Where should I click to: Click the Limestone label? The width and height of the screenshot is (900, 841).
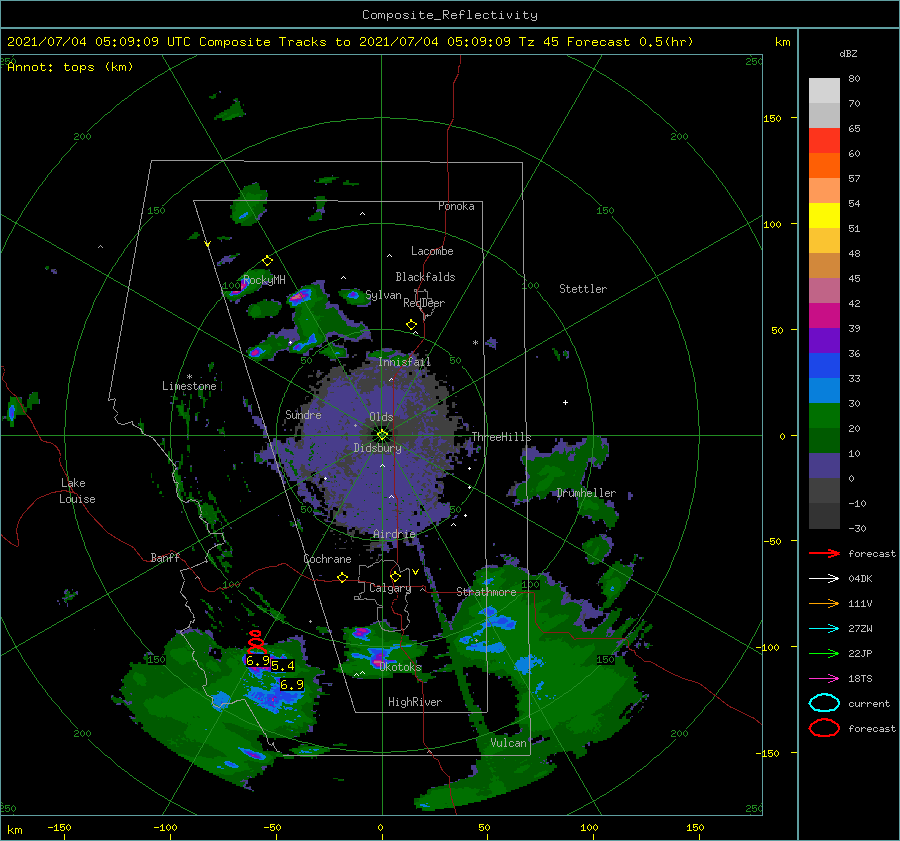click(x=189, y=386)
